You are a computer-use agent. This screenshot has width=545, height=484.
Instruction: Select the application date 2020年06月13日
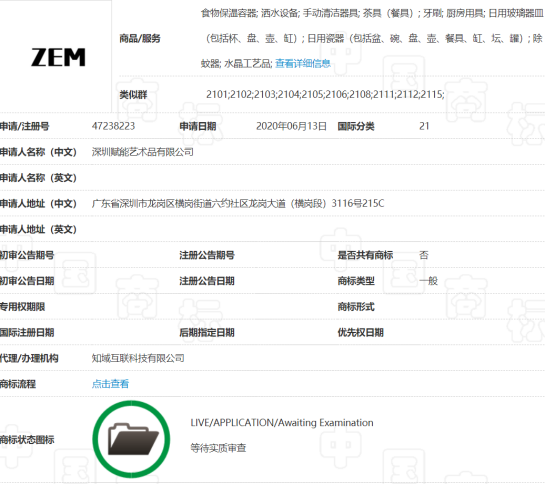[x=291, y=126]
